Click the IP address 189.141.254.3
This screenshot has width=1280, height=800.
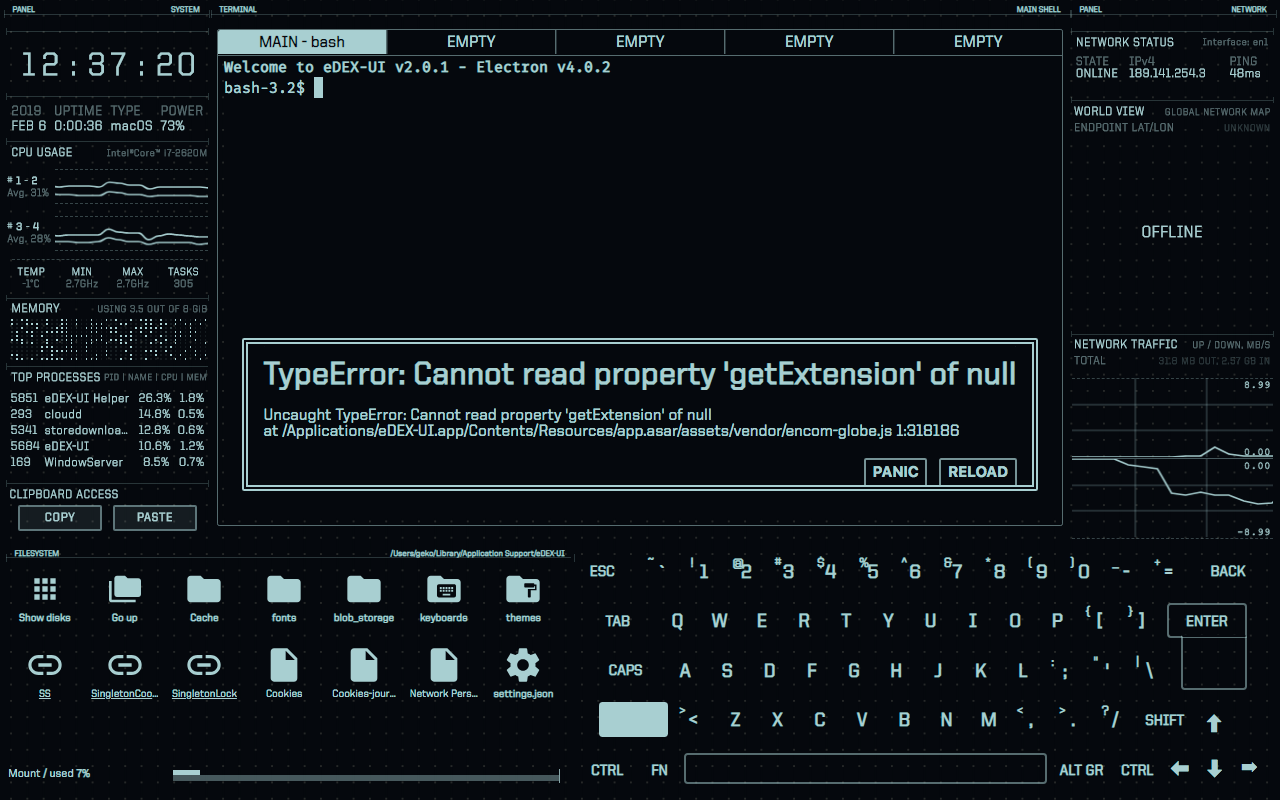tap(1167, 73)
